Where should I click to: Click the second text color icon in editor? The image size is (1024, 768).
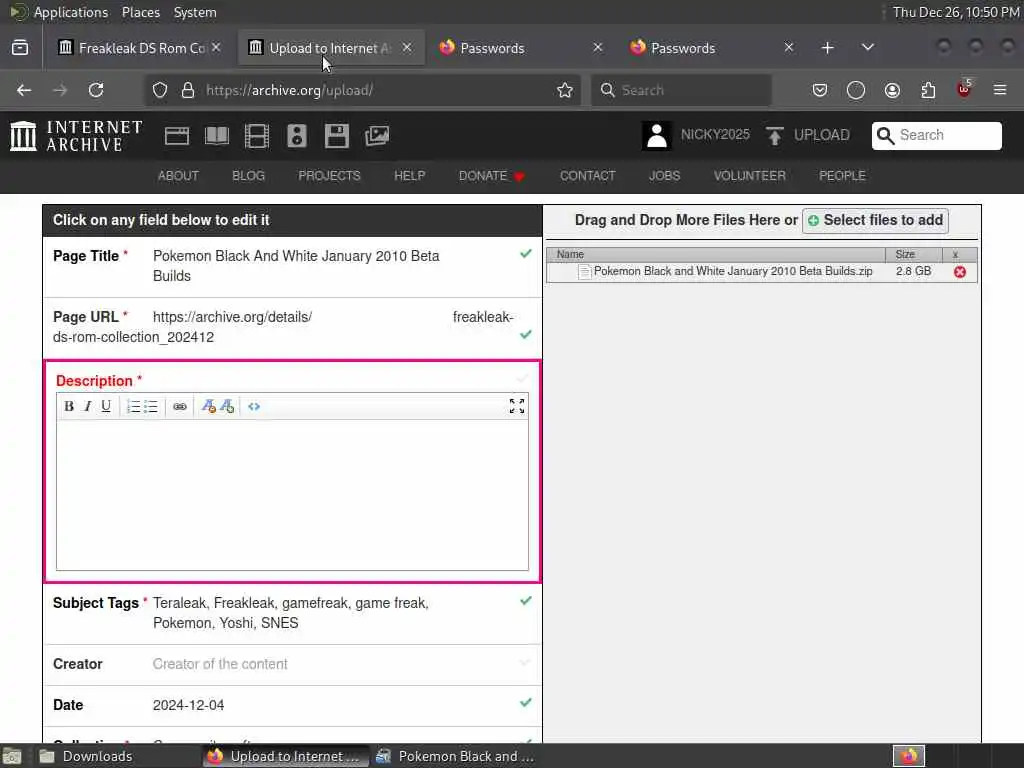tap(227, 406)
